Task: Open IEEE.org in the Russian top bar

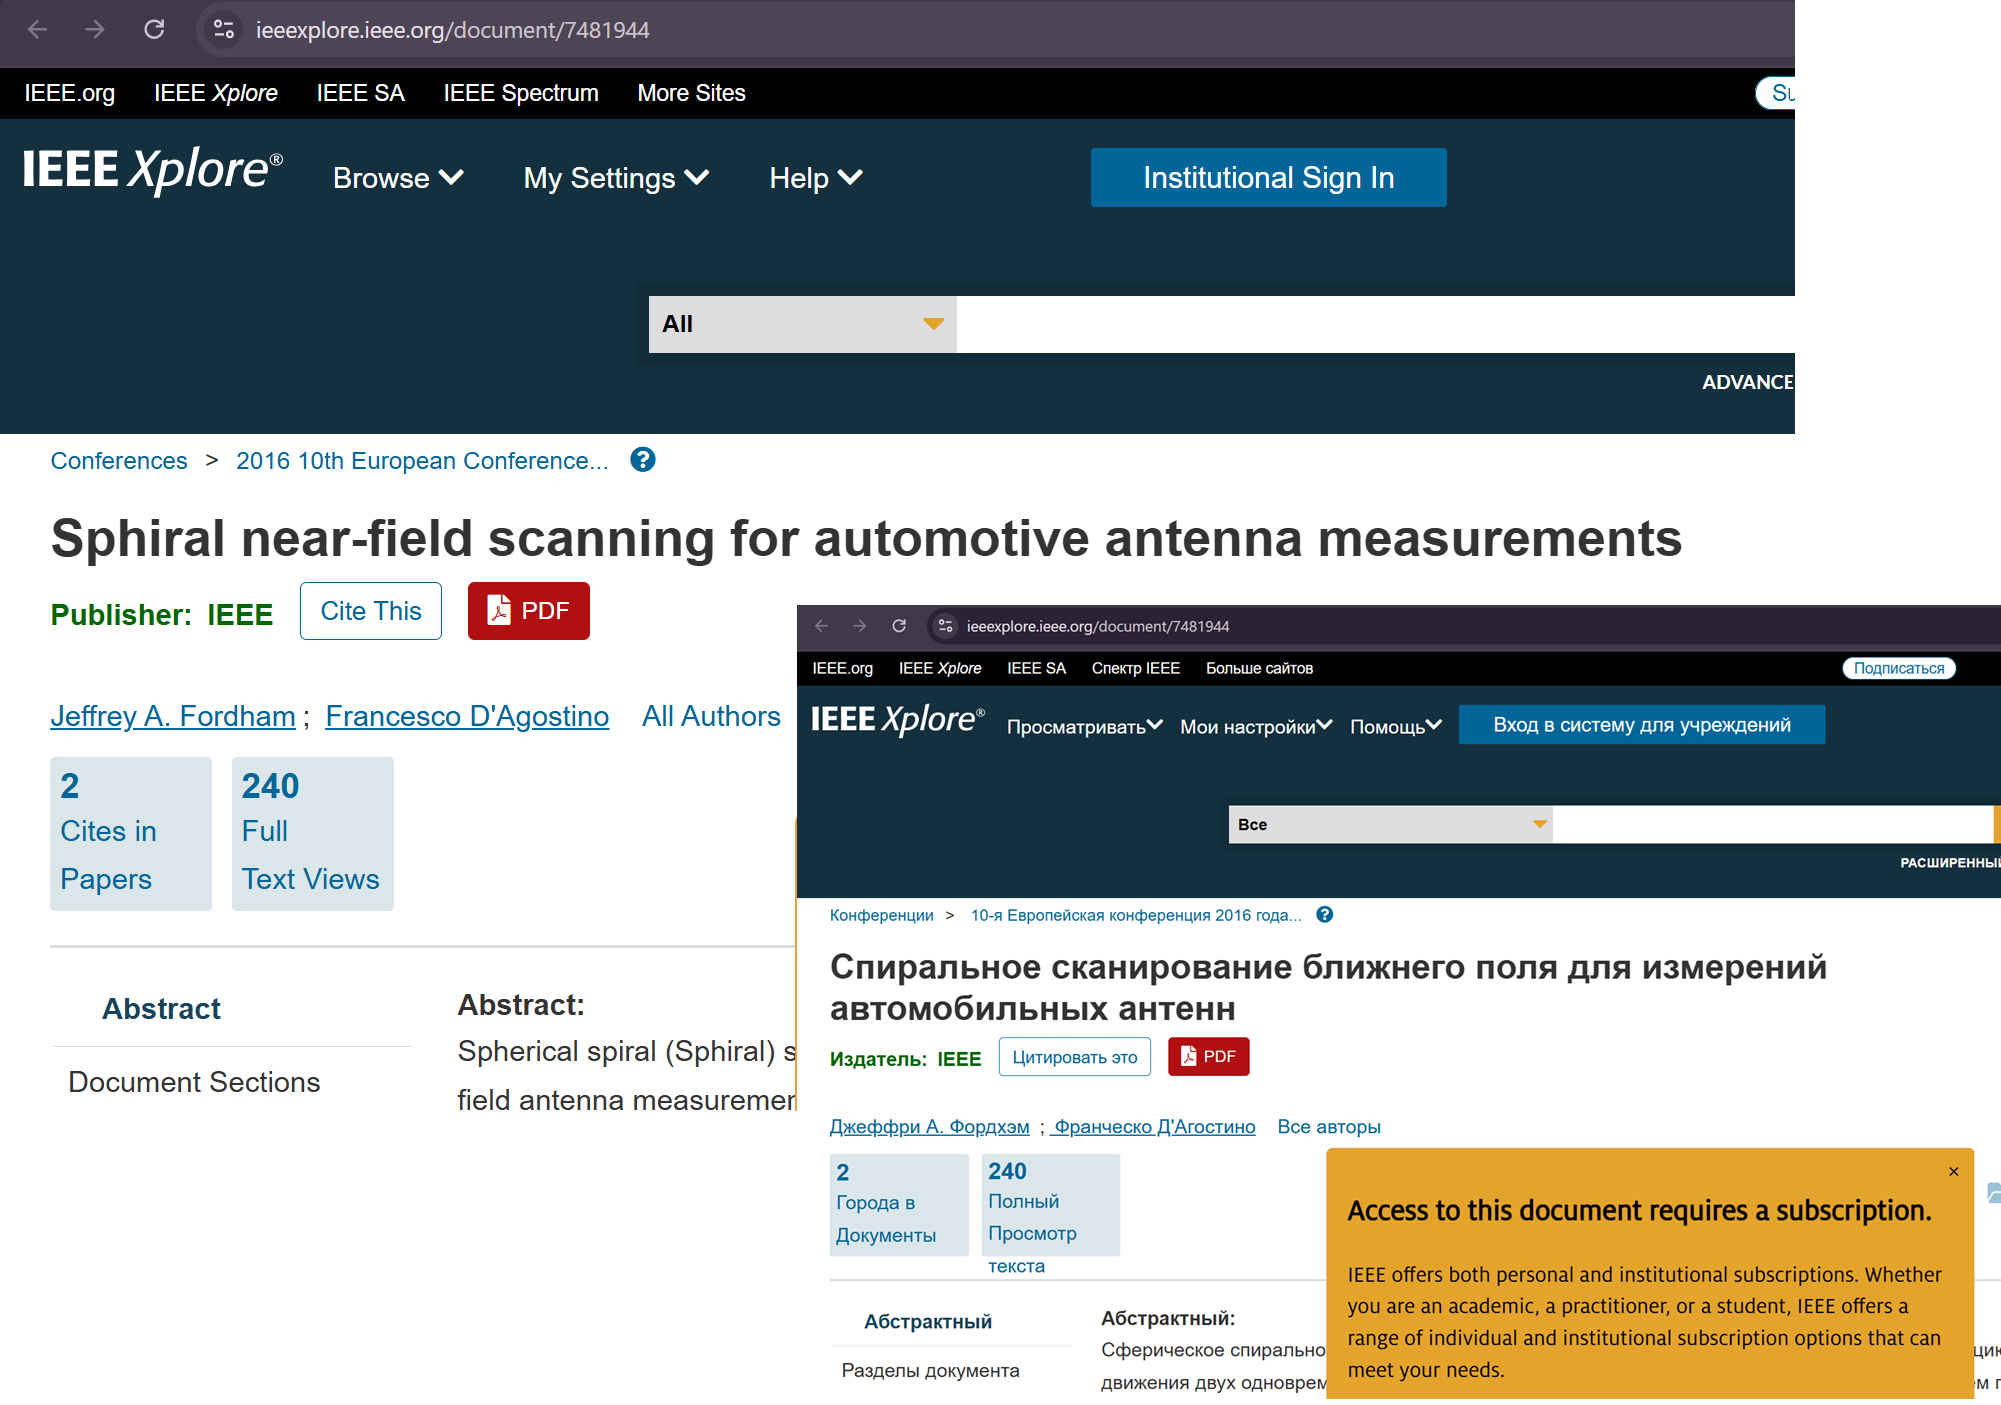Action: tap(843, 668)
